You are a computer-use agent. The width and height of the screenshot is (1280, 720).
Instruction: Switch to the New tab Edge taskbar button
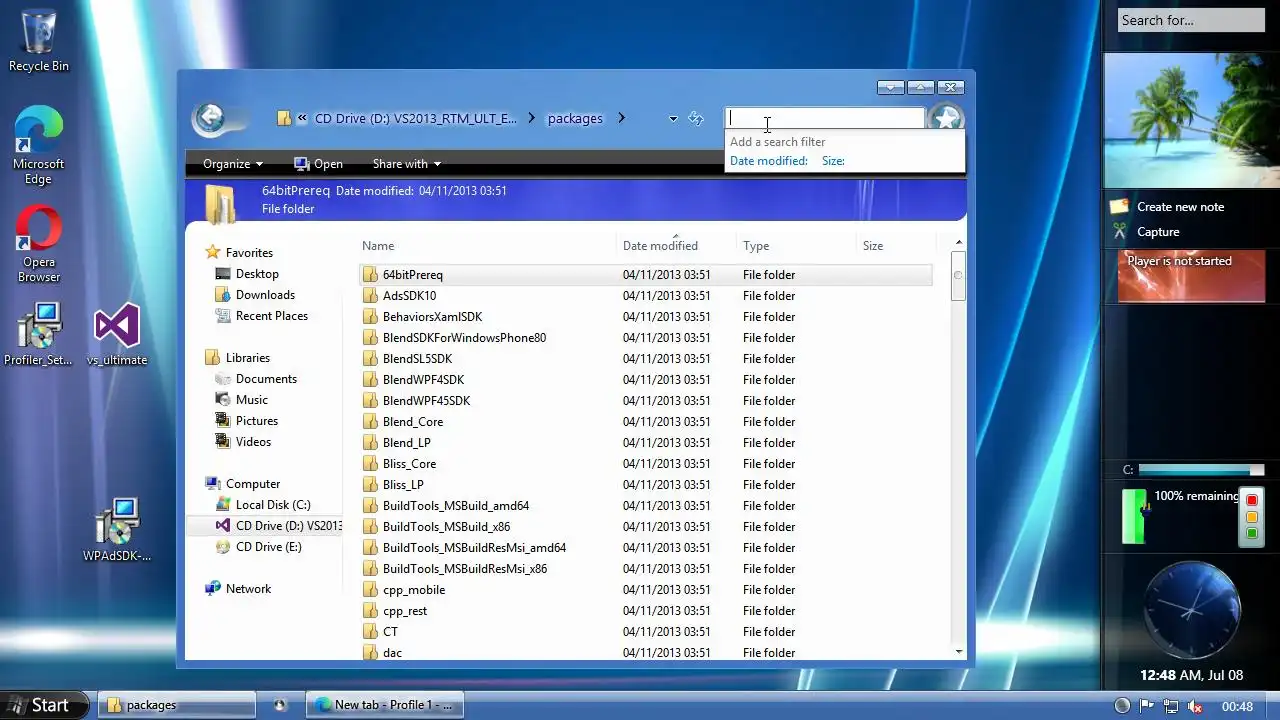(x=384, y=705)
